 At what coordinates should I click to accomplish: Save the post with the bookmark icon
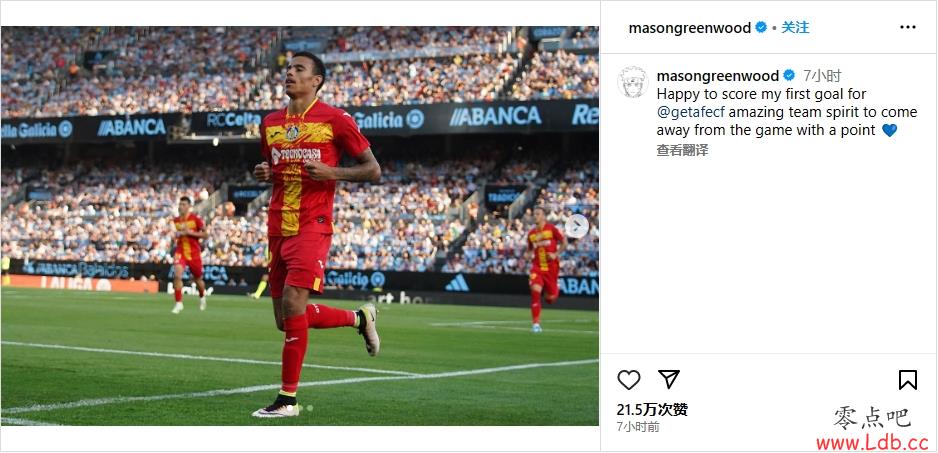click(907, 379)
